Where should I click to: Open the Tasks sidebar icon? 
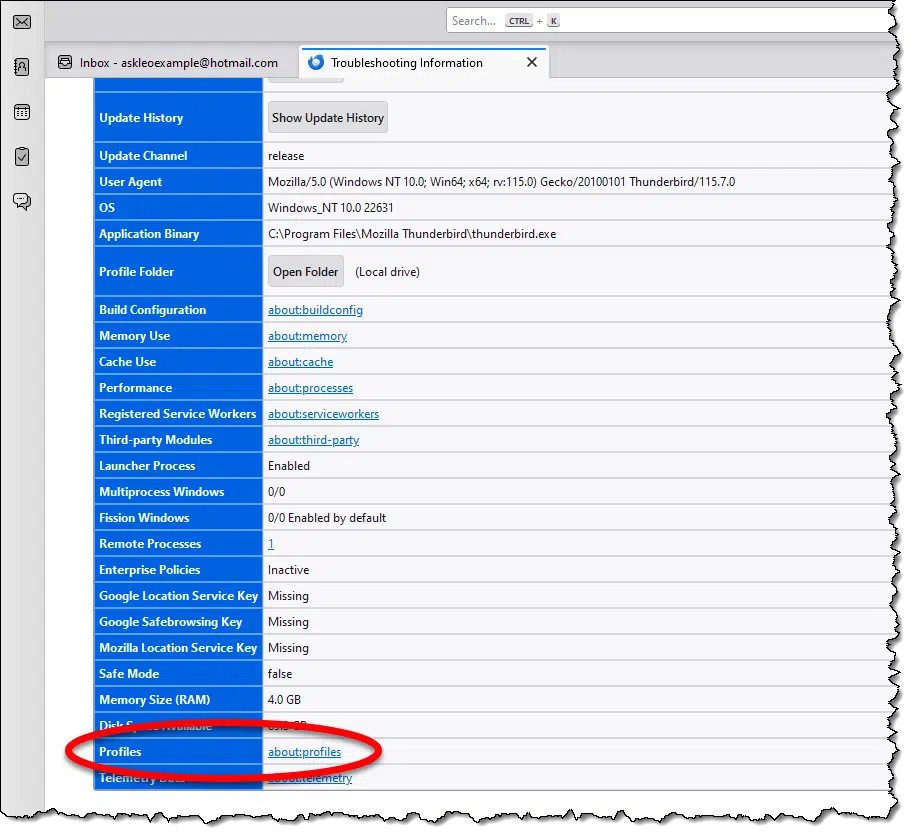point(22,157)
